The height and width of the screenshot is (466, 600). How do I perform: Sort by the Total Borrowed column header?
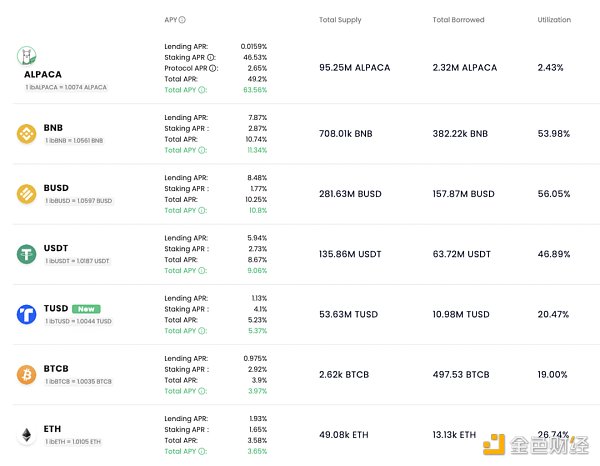[459, 20]
